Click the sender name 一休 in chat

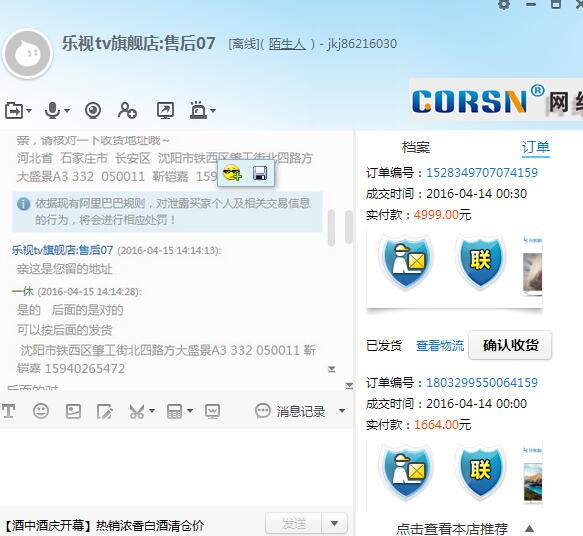pos(23,291)
